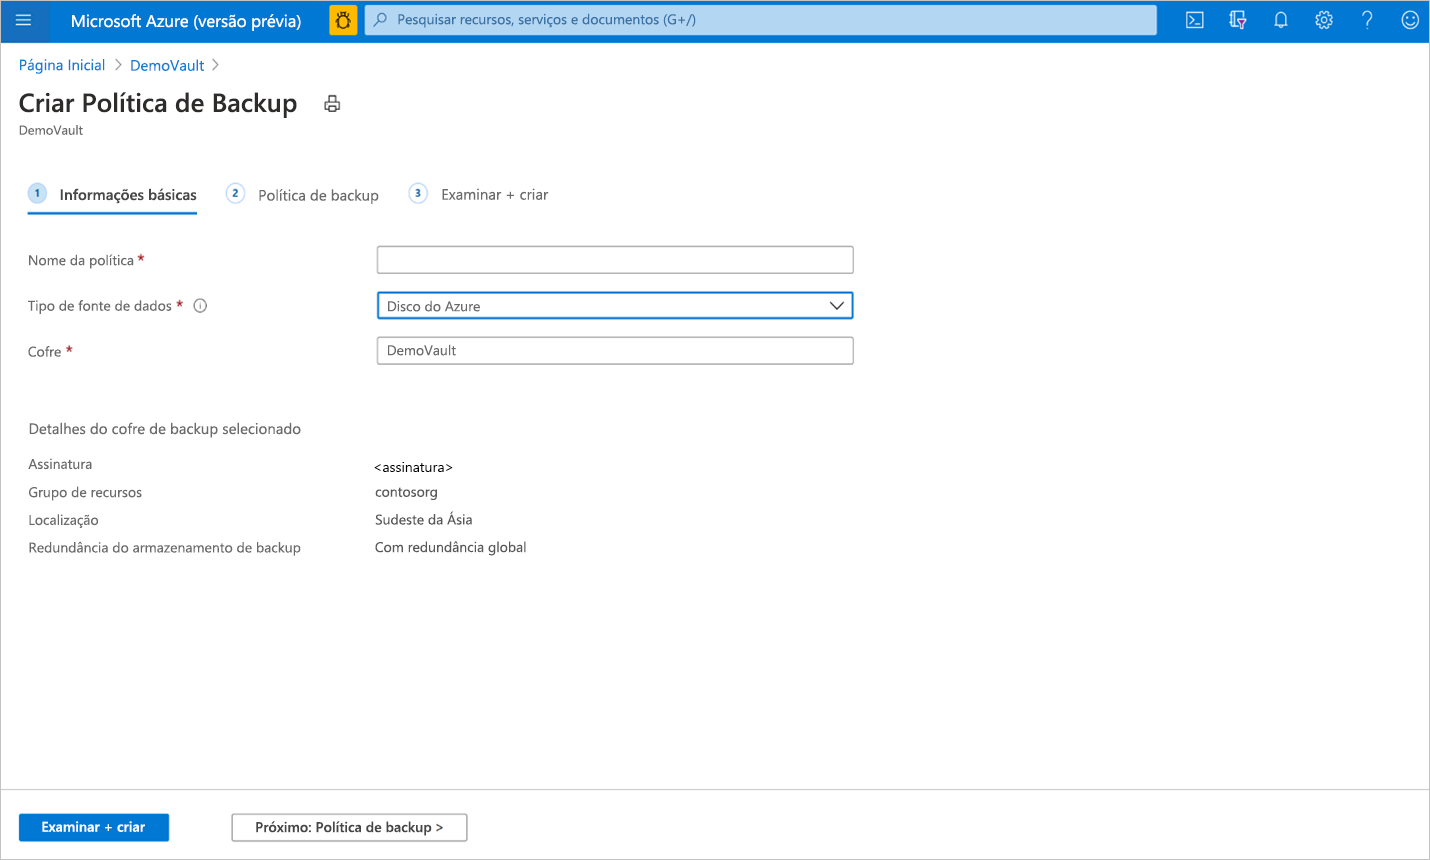
Task: Click the DemoVault subtitle under the title
Action: [x=51, y=130]
